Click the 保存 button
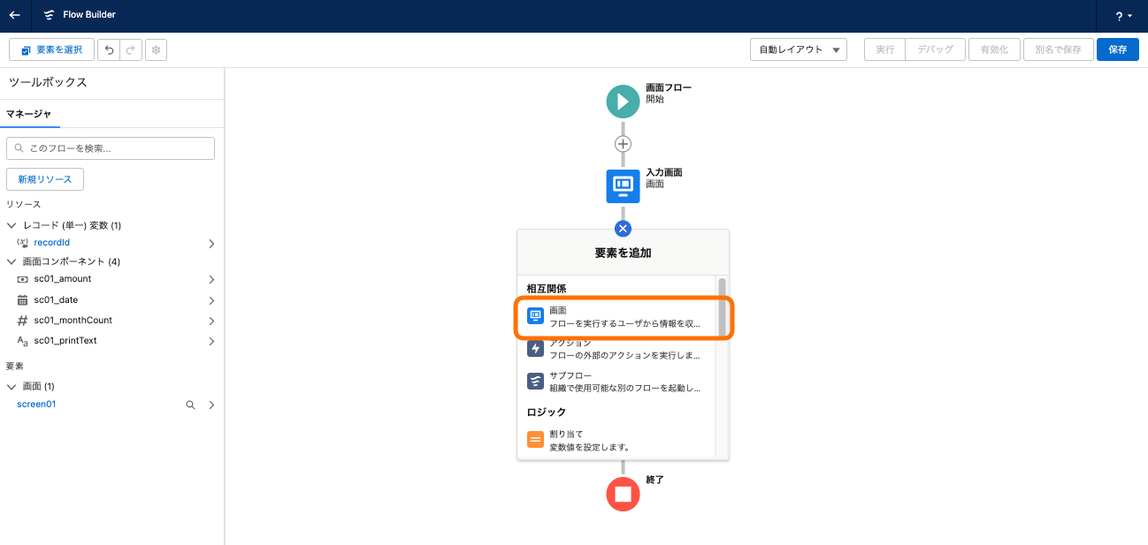The image size is (1148, 545). coord(1117,50)
